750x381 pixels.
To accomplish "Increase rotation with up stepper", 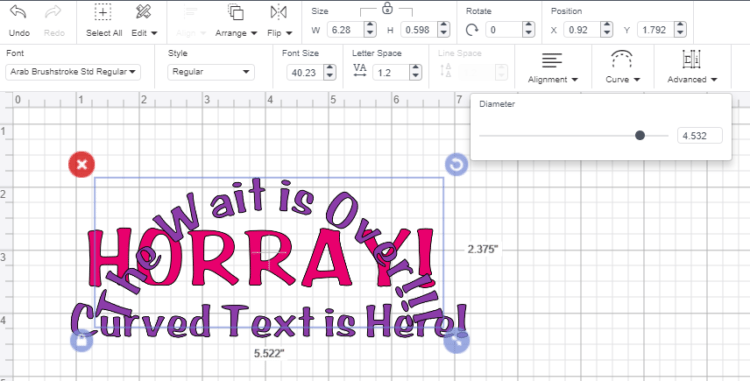I will (528, 26).
